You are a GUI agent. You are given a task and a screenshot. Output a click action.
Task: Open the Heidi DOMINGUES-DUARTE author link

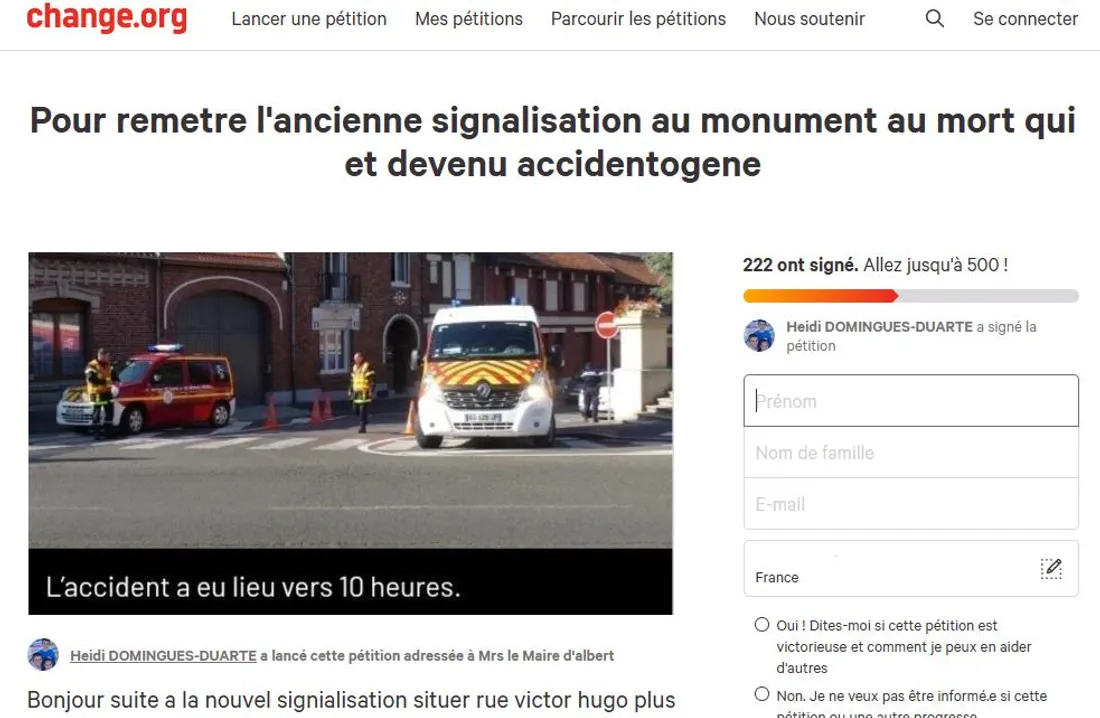coord(163,656)
